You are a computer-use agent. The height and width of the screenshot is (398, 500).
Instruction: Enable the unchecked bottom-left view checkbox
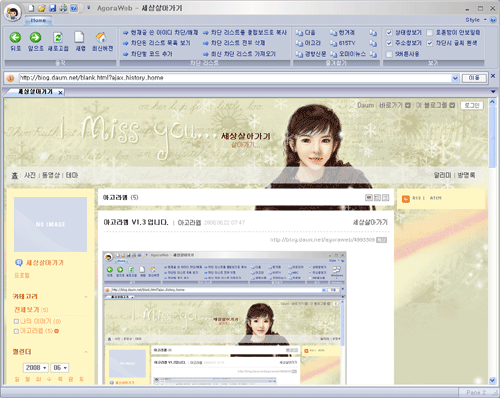click(x=389, y=54)
